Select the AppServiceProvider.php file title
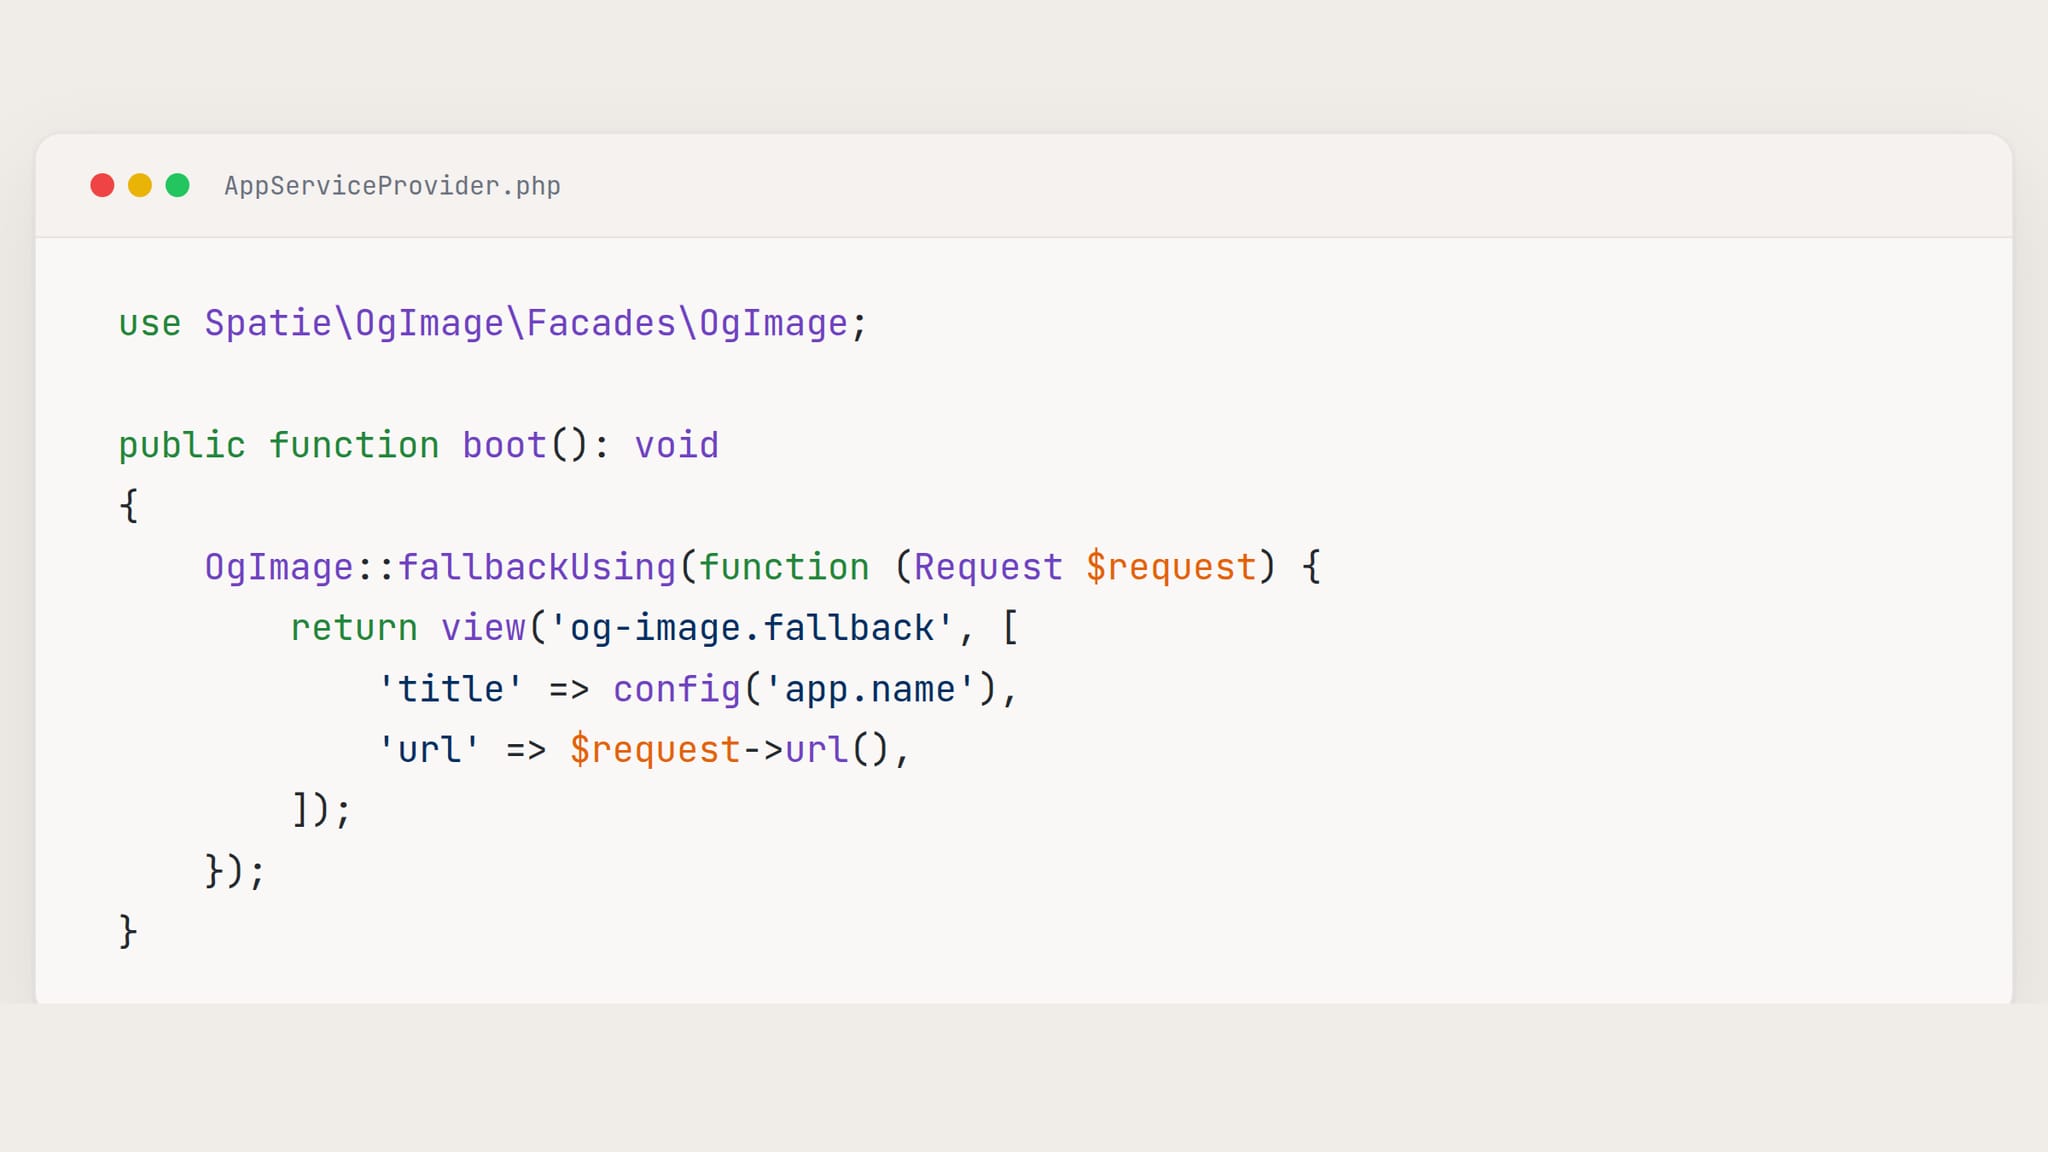 click(392, 186)
